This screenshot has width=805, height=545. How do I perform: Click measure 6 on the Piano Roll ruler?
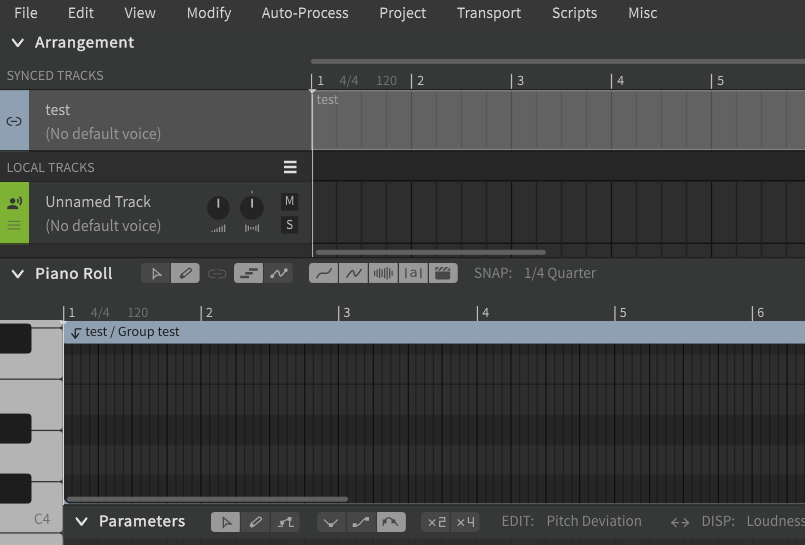(x=760, y=313)
